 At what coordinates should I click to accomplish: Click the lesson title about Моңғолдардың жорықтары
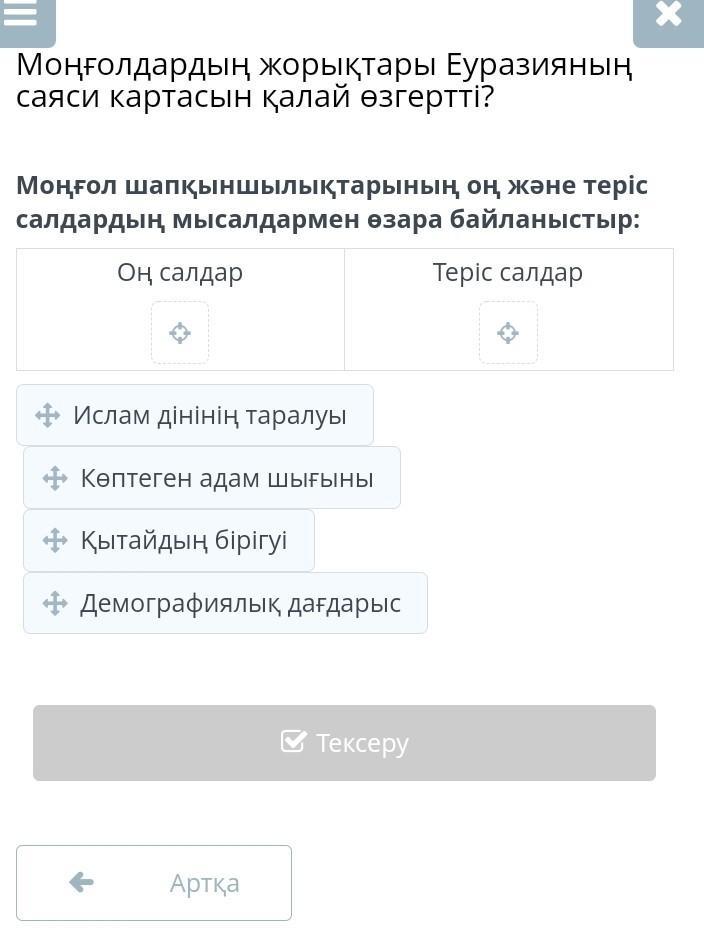[x=325, y=81]
